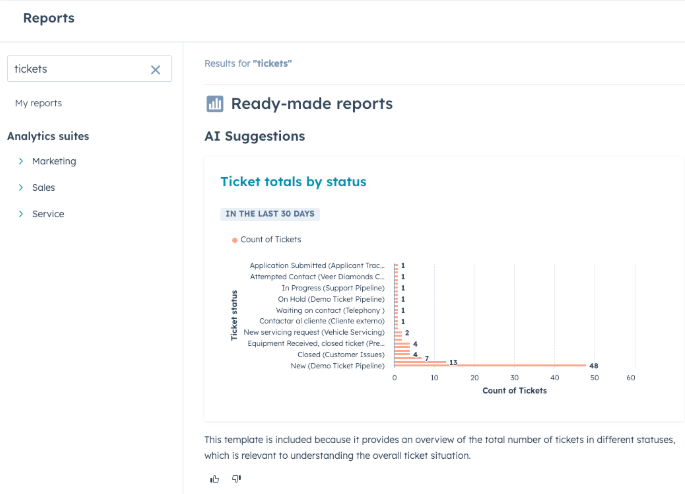Image resolution: width=685 pixels, height=494 pixels.
Task: Expand the Sales chevron
Action: (x=21, y=187)
